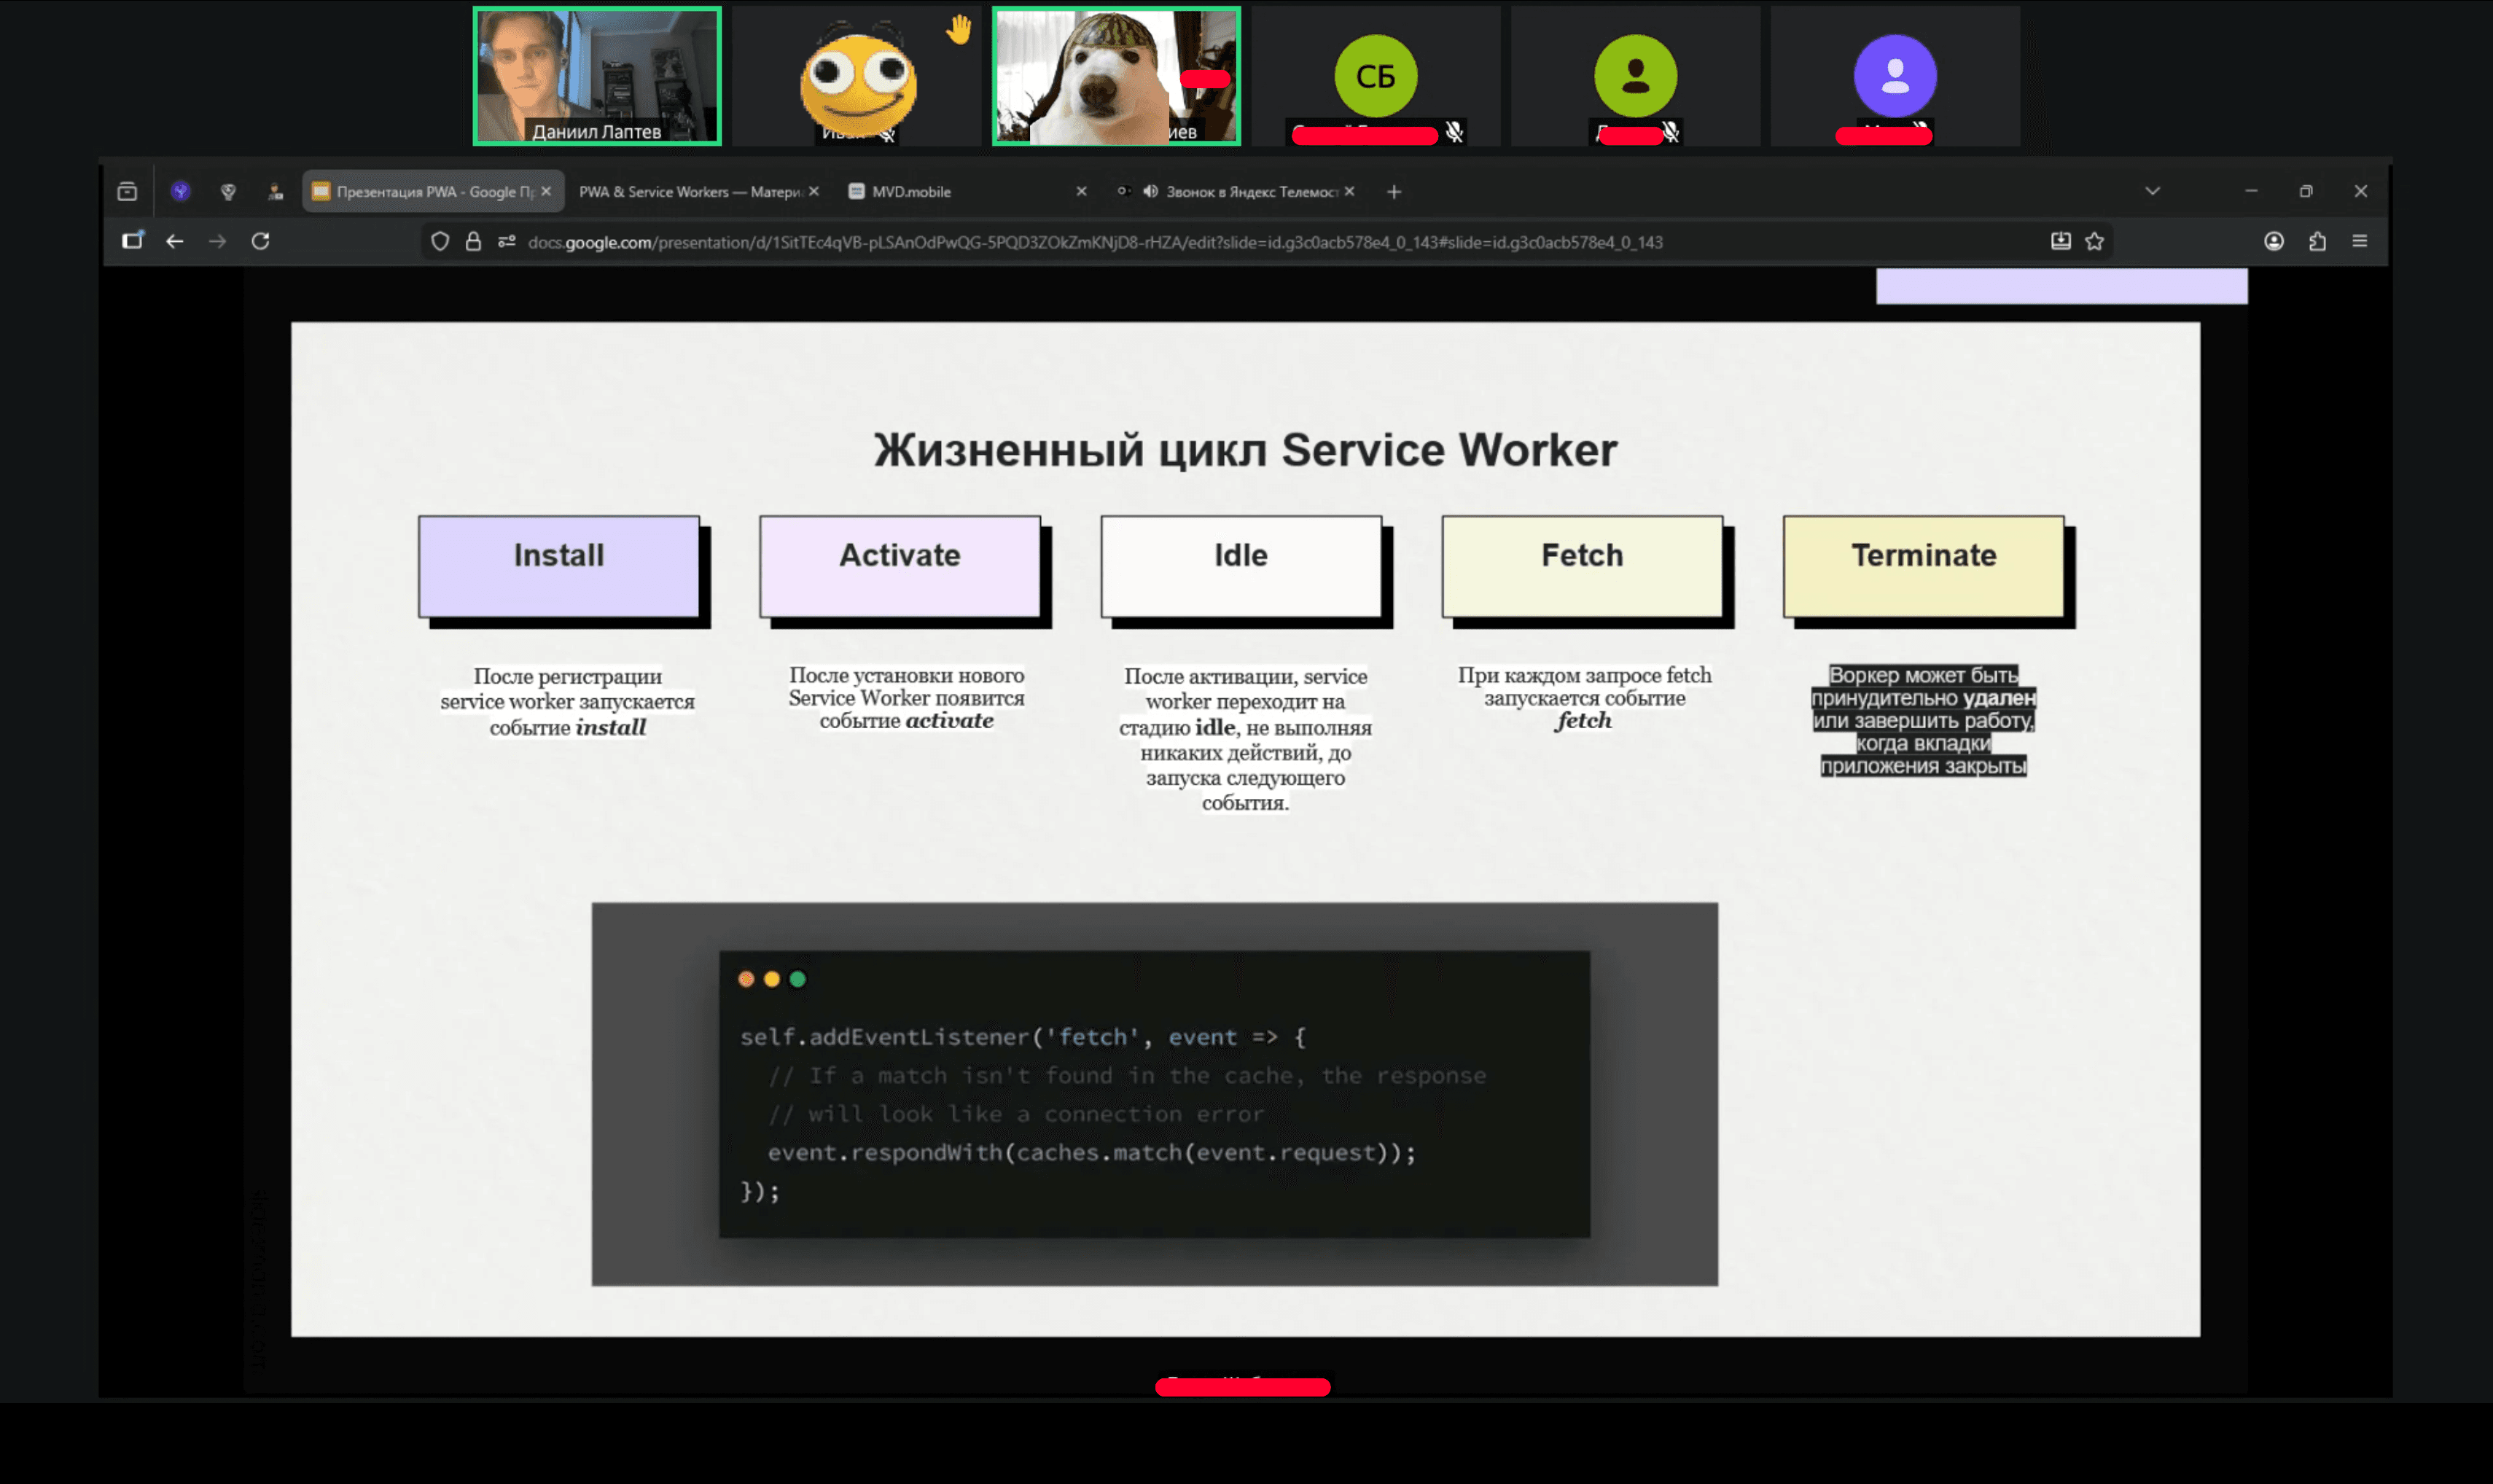Click the text 'После установки нового Service Worker'
This screenshot has width=2493, height=1484.
pyautogui.click(x=907, y=687)
